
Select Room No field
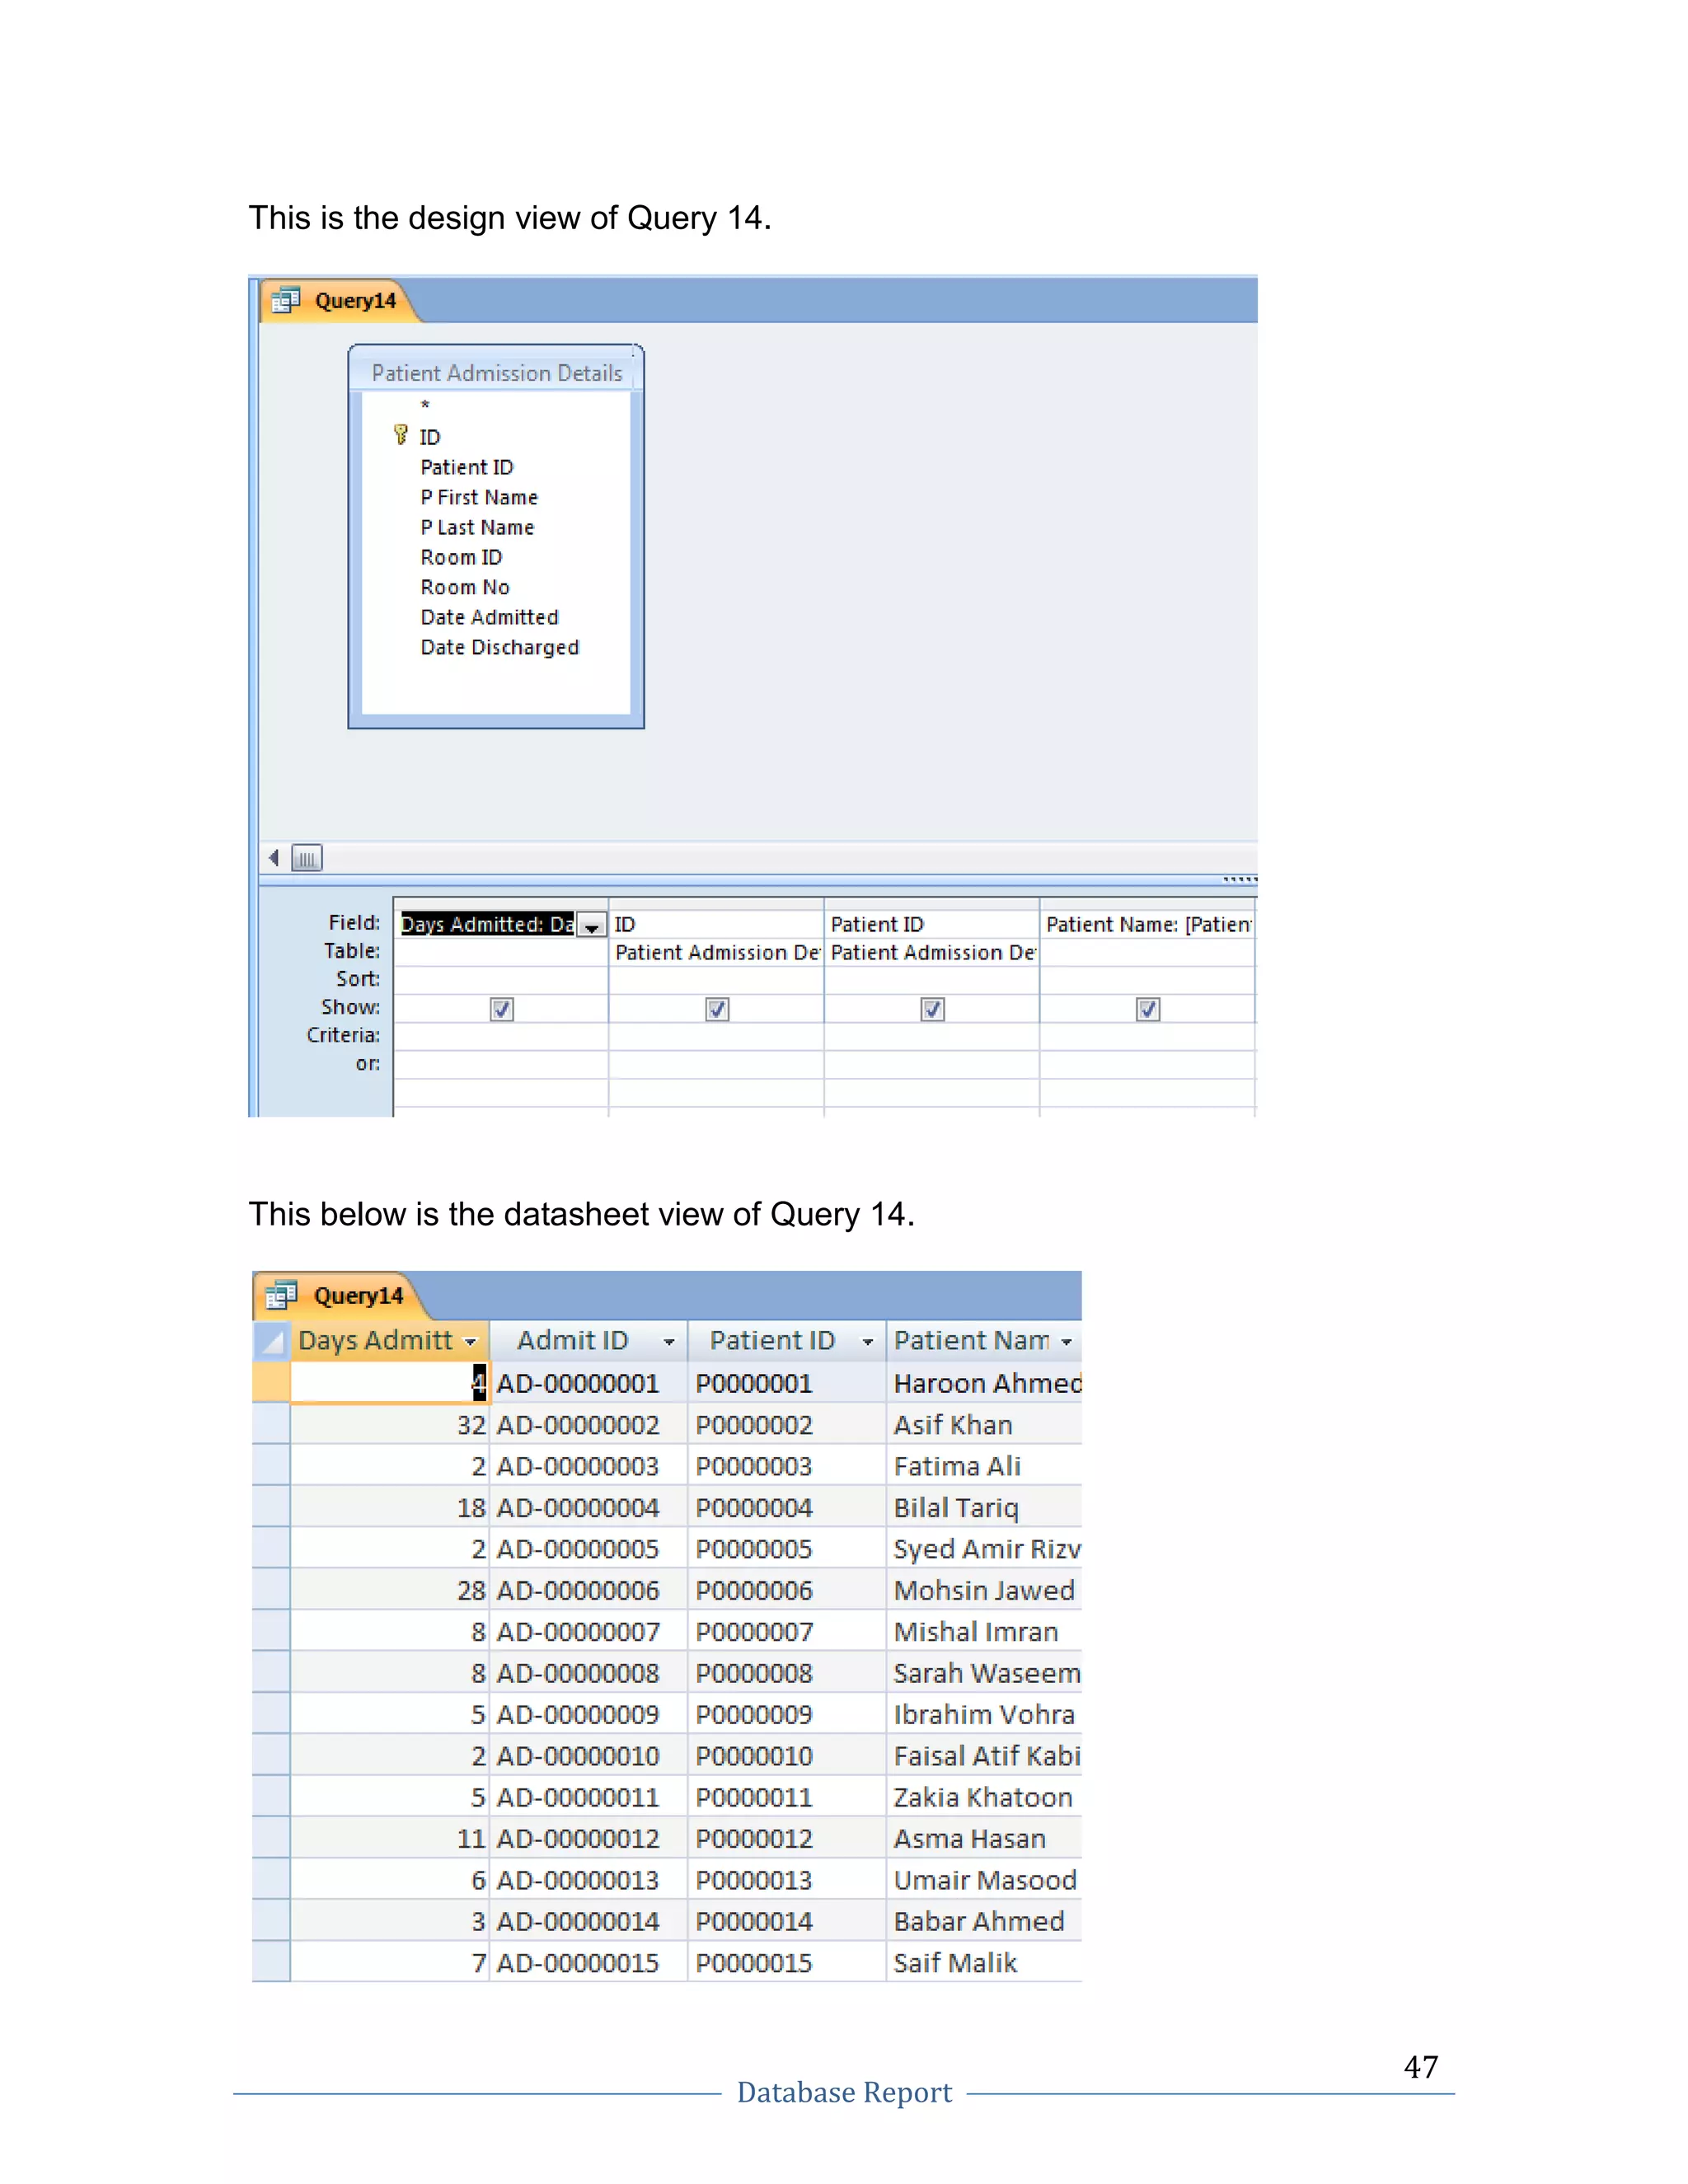465,587
